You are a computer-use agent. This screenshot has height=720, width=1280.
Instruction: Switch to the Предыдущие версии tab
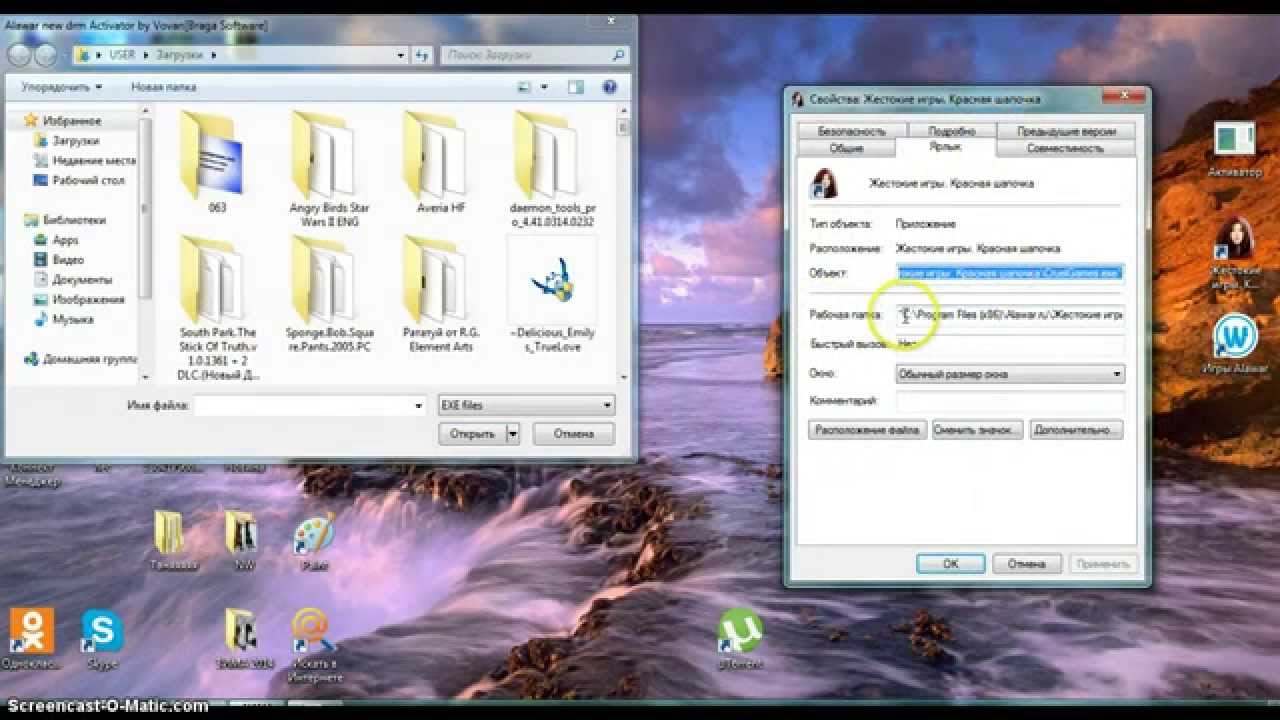tap(1066, 131)
